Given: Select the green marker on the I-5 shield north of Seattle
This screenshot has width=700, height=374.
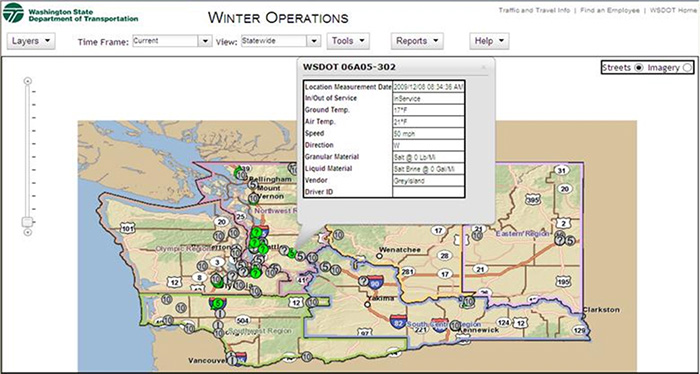Looking at the screenshot, I should [x=256, y=233].
